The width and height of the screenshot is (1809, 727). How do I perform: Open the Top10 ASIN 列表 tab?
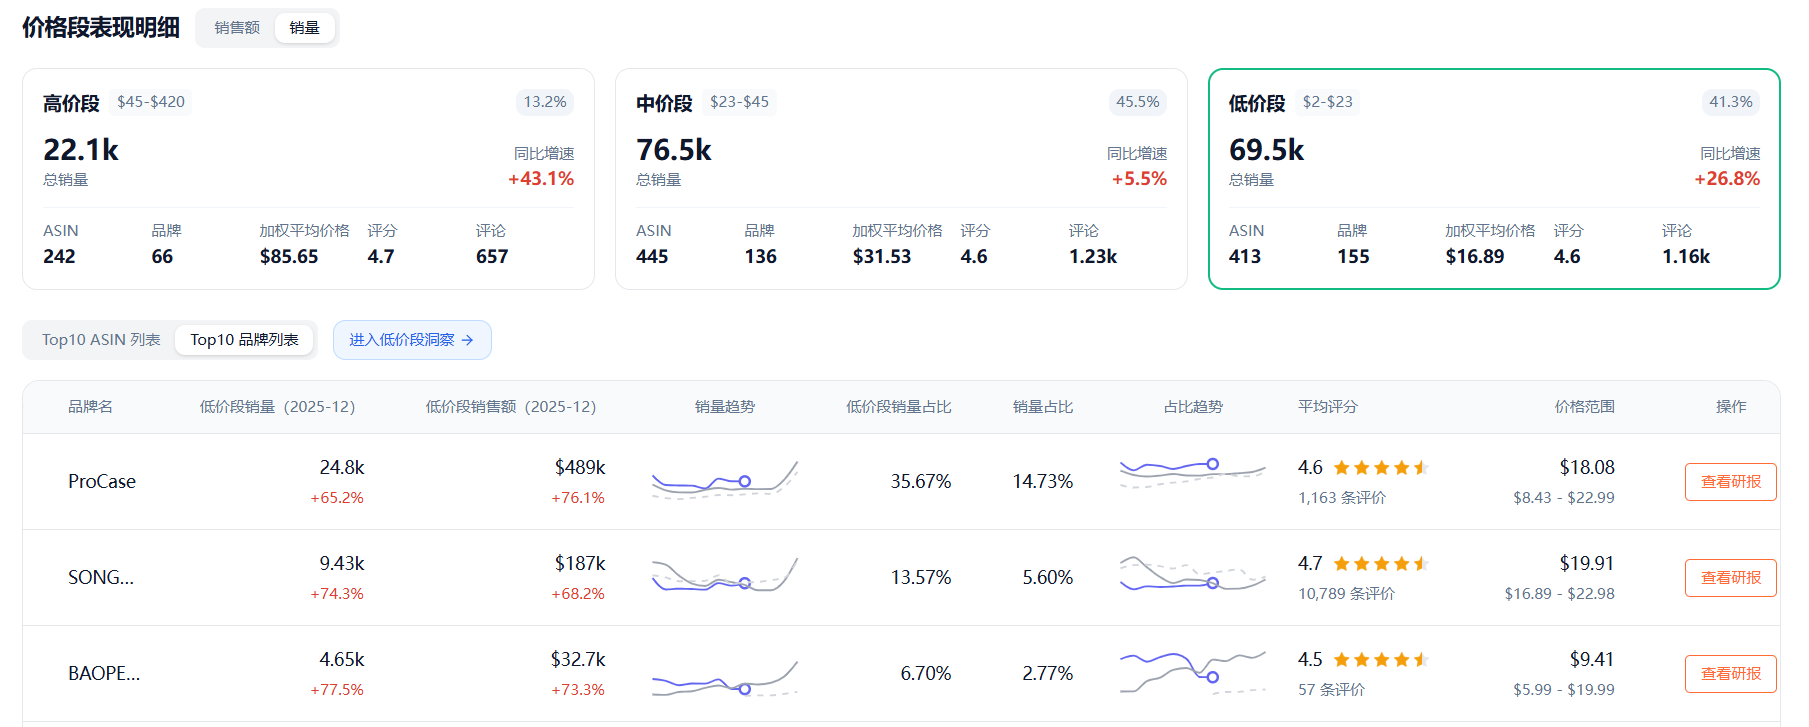101,340
